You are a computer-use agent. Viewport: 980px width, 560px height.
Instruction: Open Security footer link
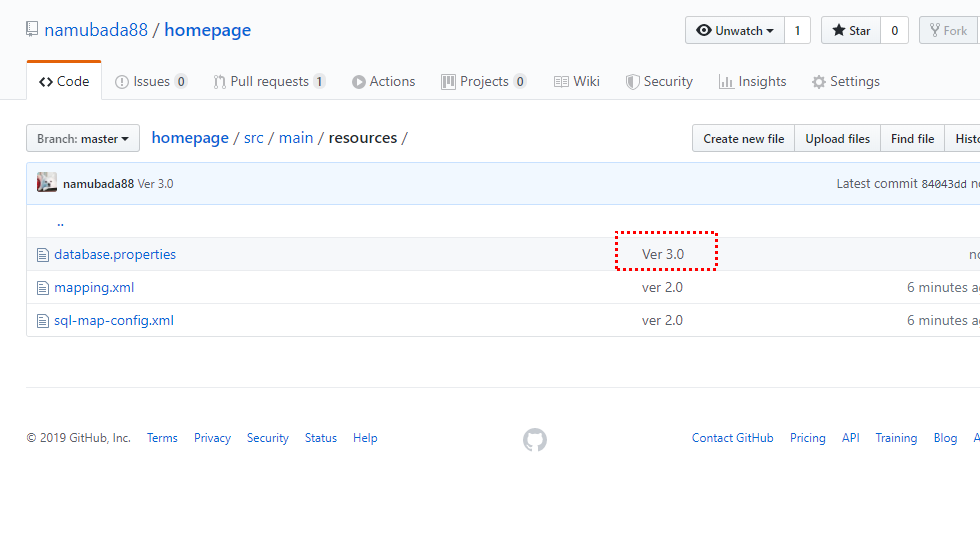(268, 438)
